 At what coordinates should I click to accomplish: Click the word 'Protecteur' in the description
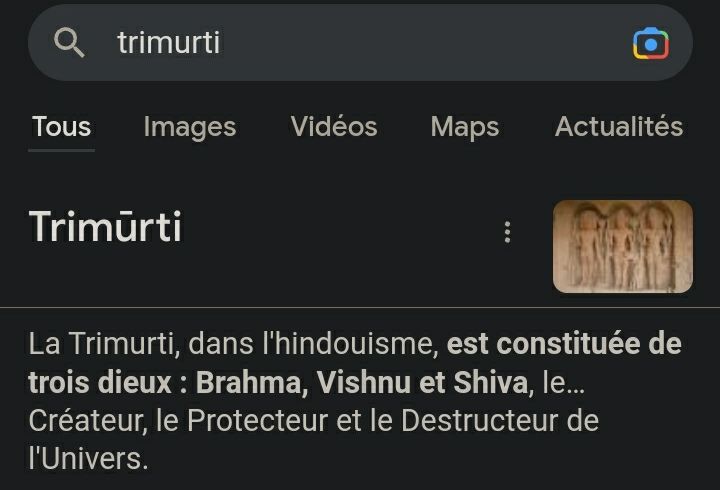tap(257, 421)
